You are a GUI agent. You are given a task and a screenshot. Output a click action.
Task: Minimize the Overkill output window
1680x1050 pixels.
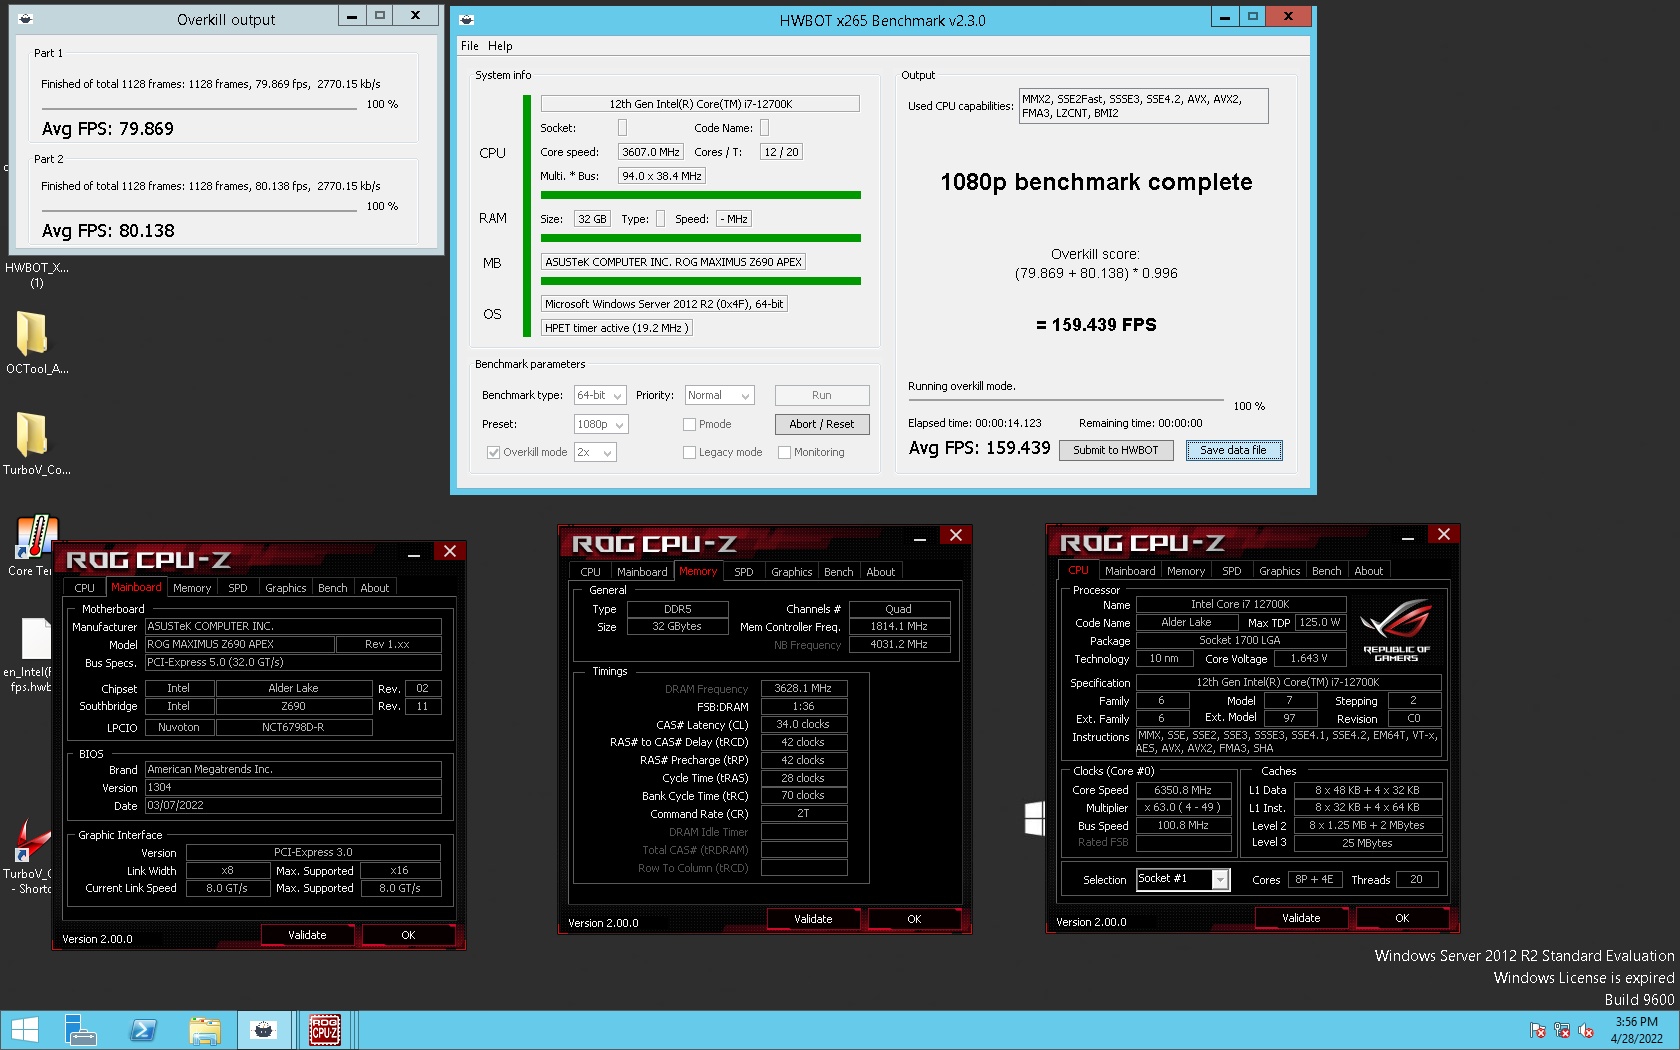pos(352,16)
